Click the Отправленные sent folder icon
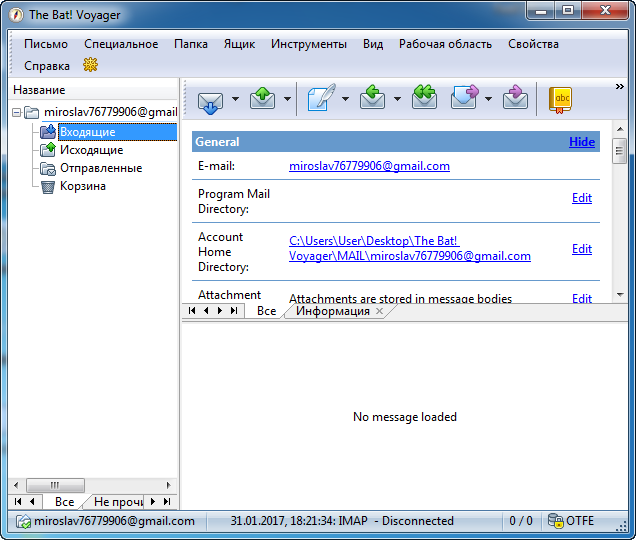Image resolution: width=636 pixels, height=540 pixels. click(48, 168)
